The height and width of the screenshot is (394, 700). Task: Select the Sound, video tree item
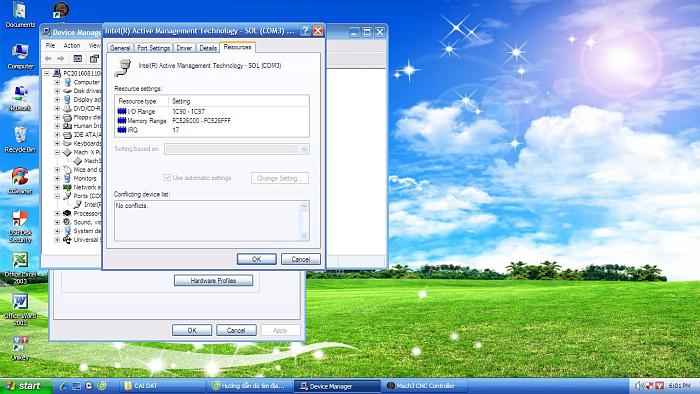click(82, 222)
